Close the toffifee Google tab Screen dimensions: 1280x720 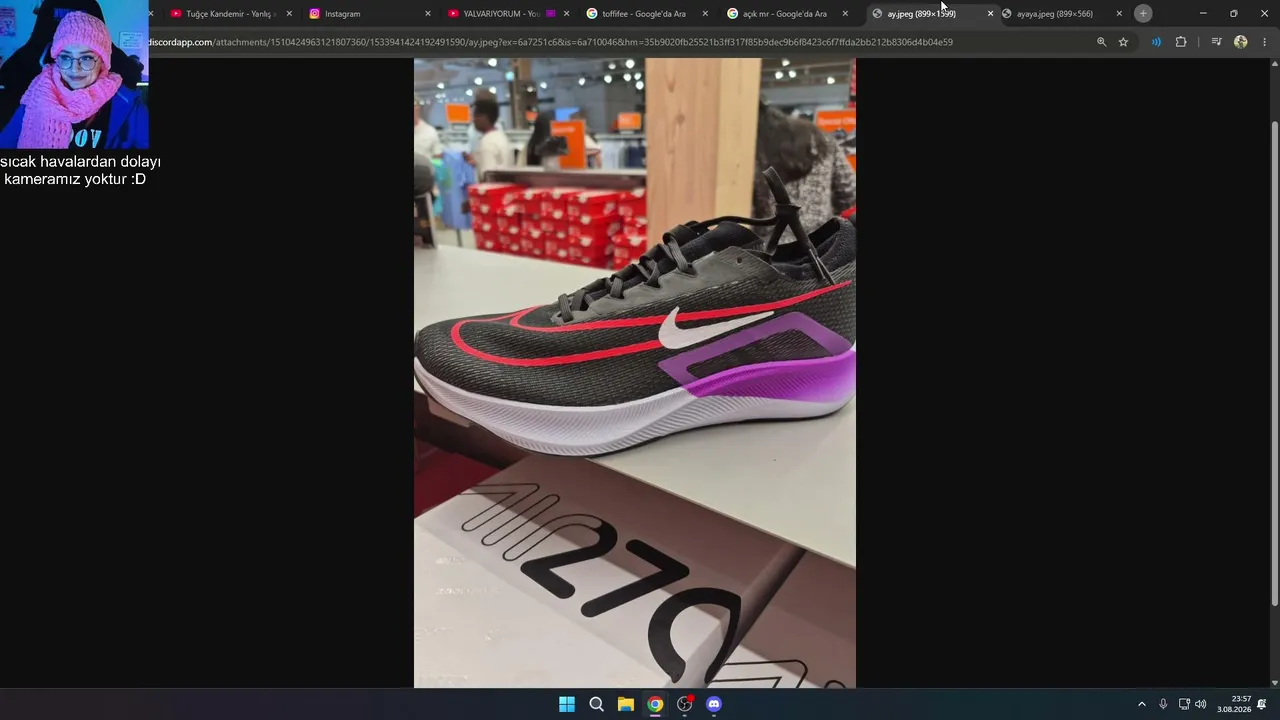[705, 14]
